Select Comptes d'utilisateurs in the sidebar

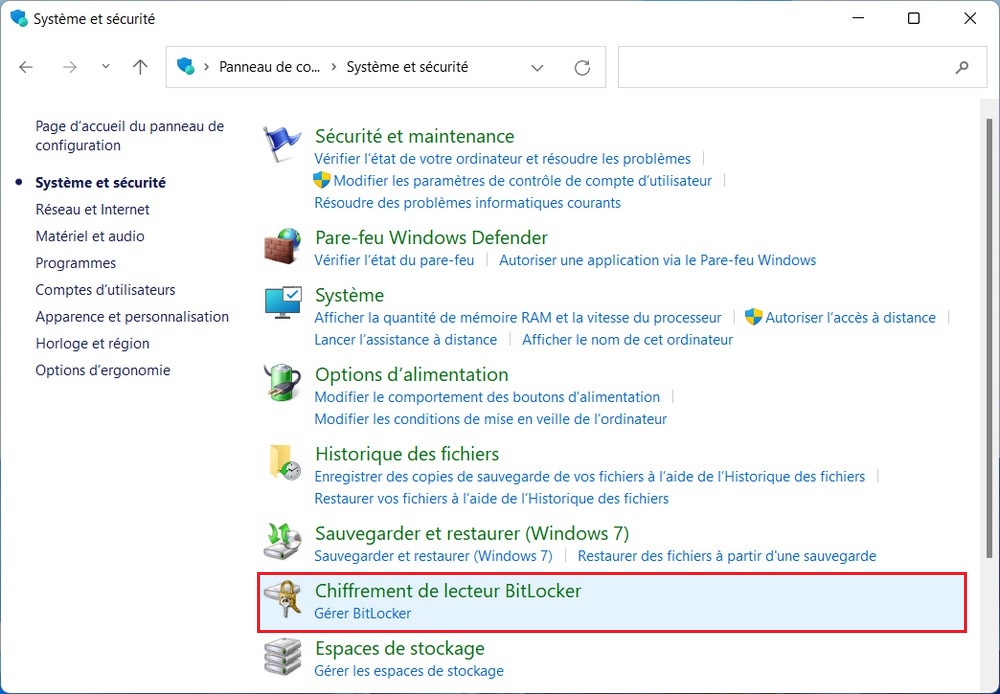pos(105,290)
